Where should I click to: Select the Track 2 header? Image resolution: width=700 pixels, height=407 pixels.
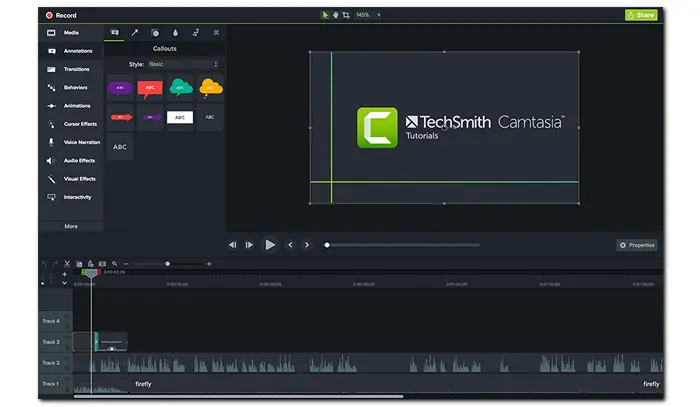[x=55, y=363]
